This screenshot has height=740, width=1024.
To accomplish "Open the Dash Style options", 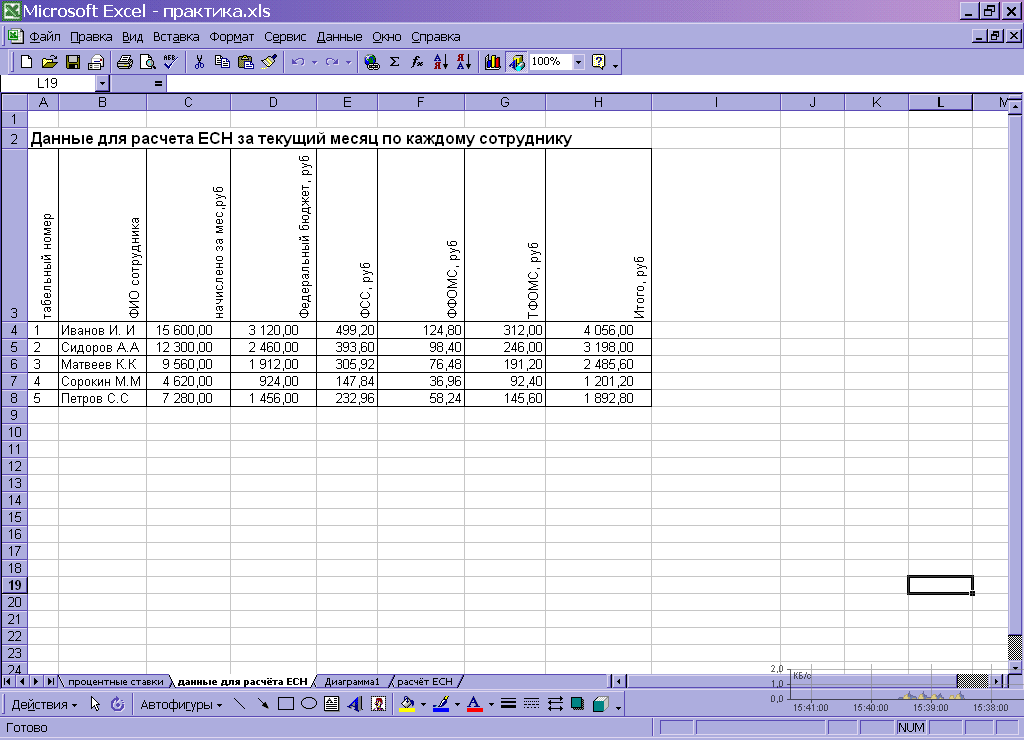I will point(532,704).
